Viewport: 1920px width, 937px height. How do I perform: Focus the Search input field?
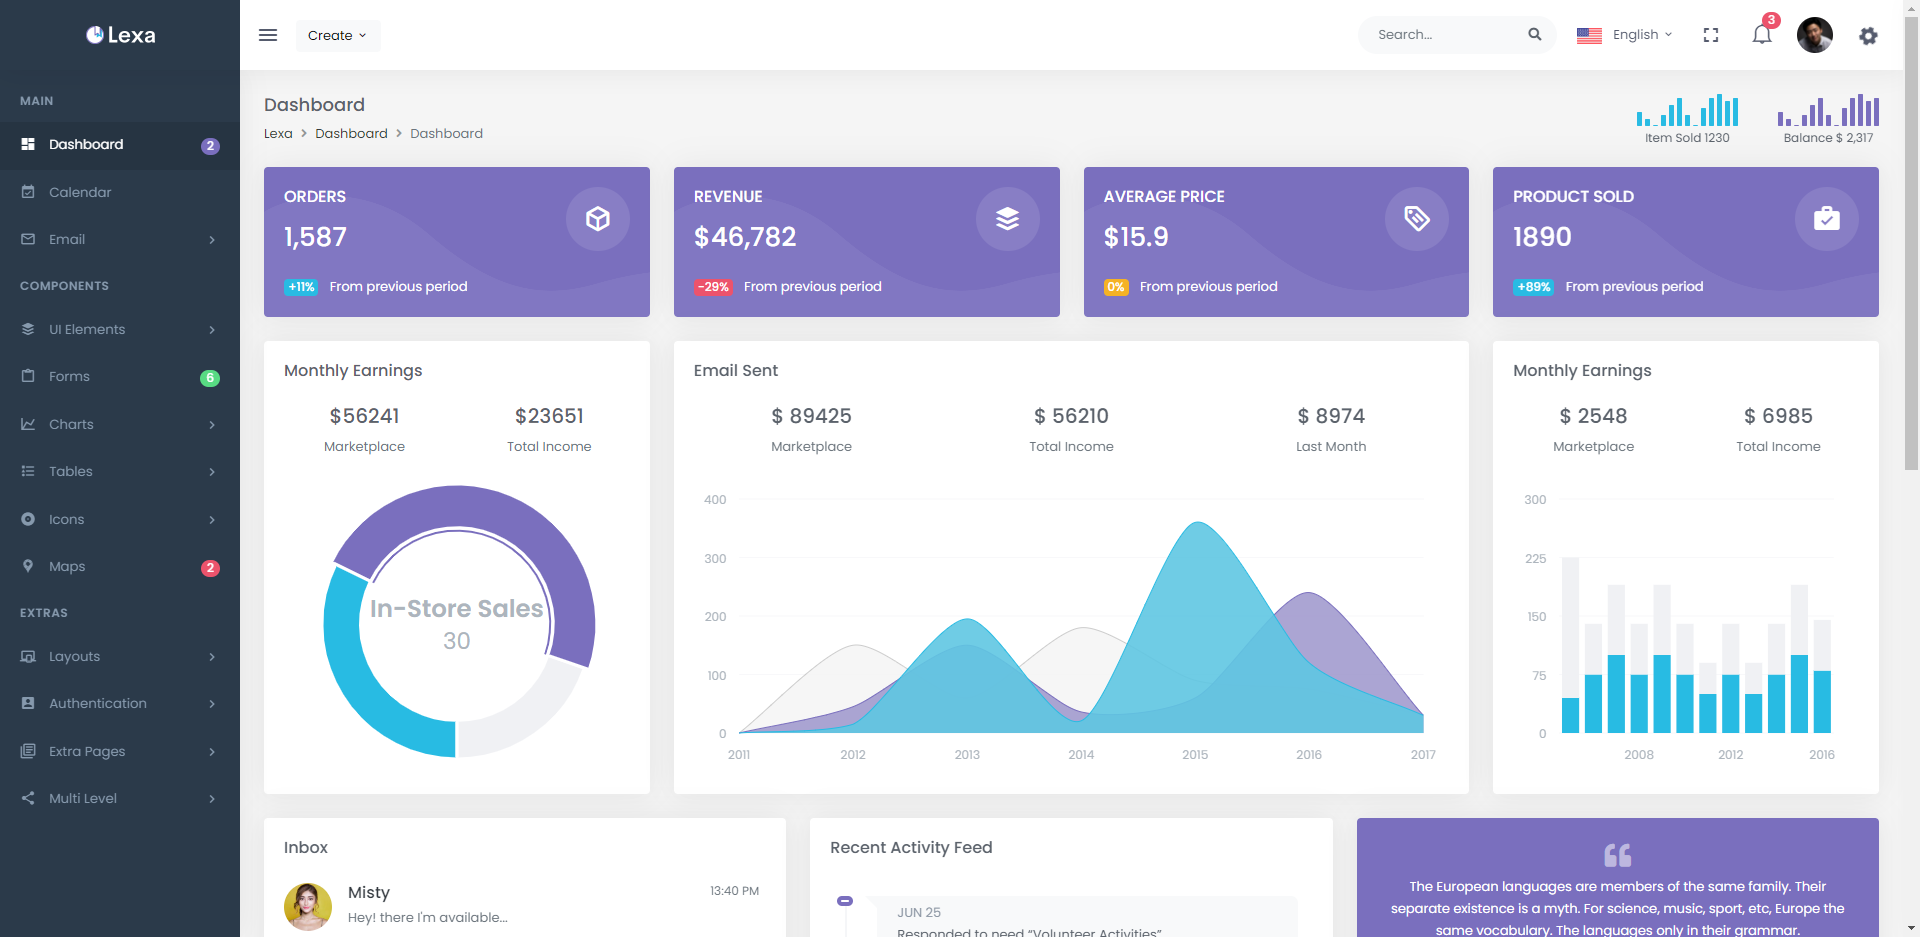[1445, 35]
